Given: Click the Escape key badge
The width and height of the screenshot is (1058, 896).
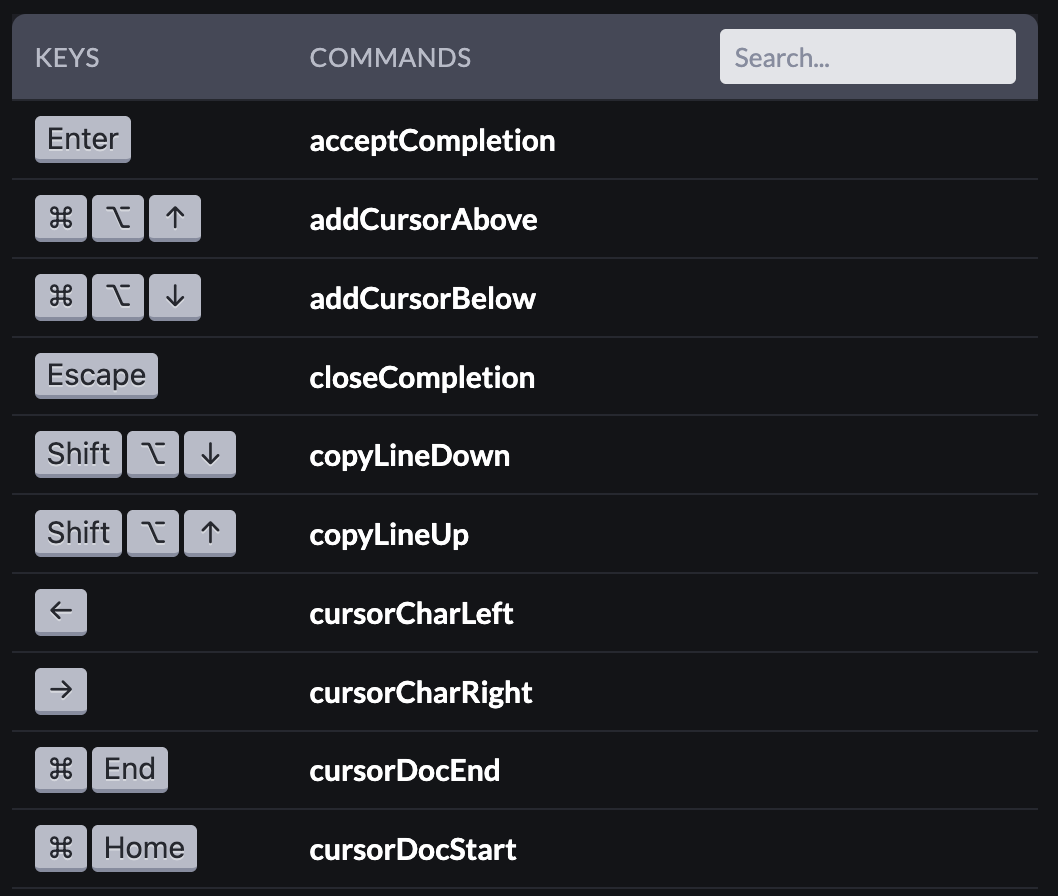Looking at the screenshot, I should coord(96,376).
